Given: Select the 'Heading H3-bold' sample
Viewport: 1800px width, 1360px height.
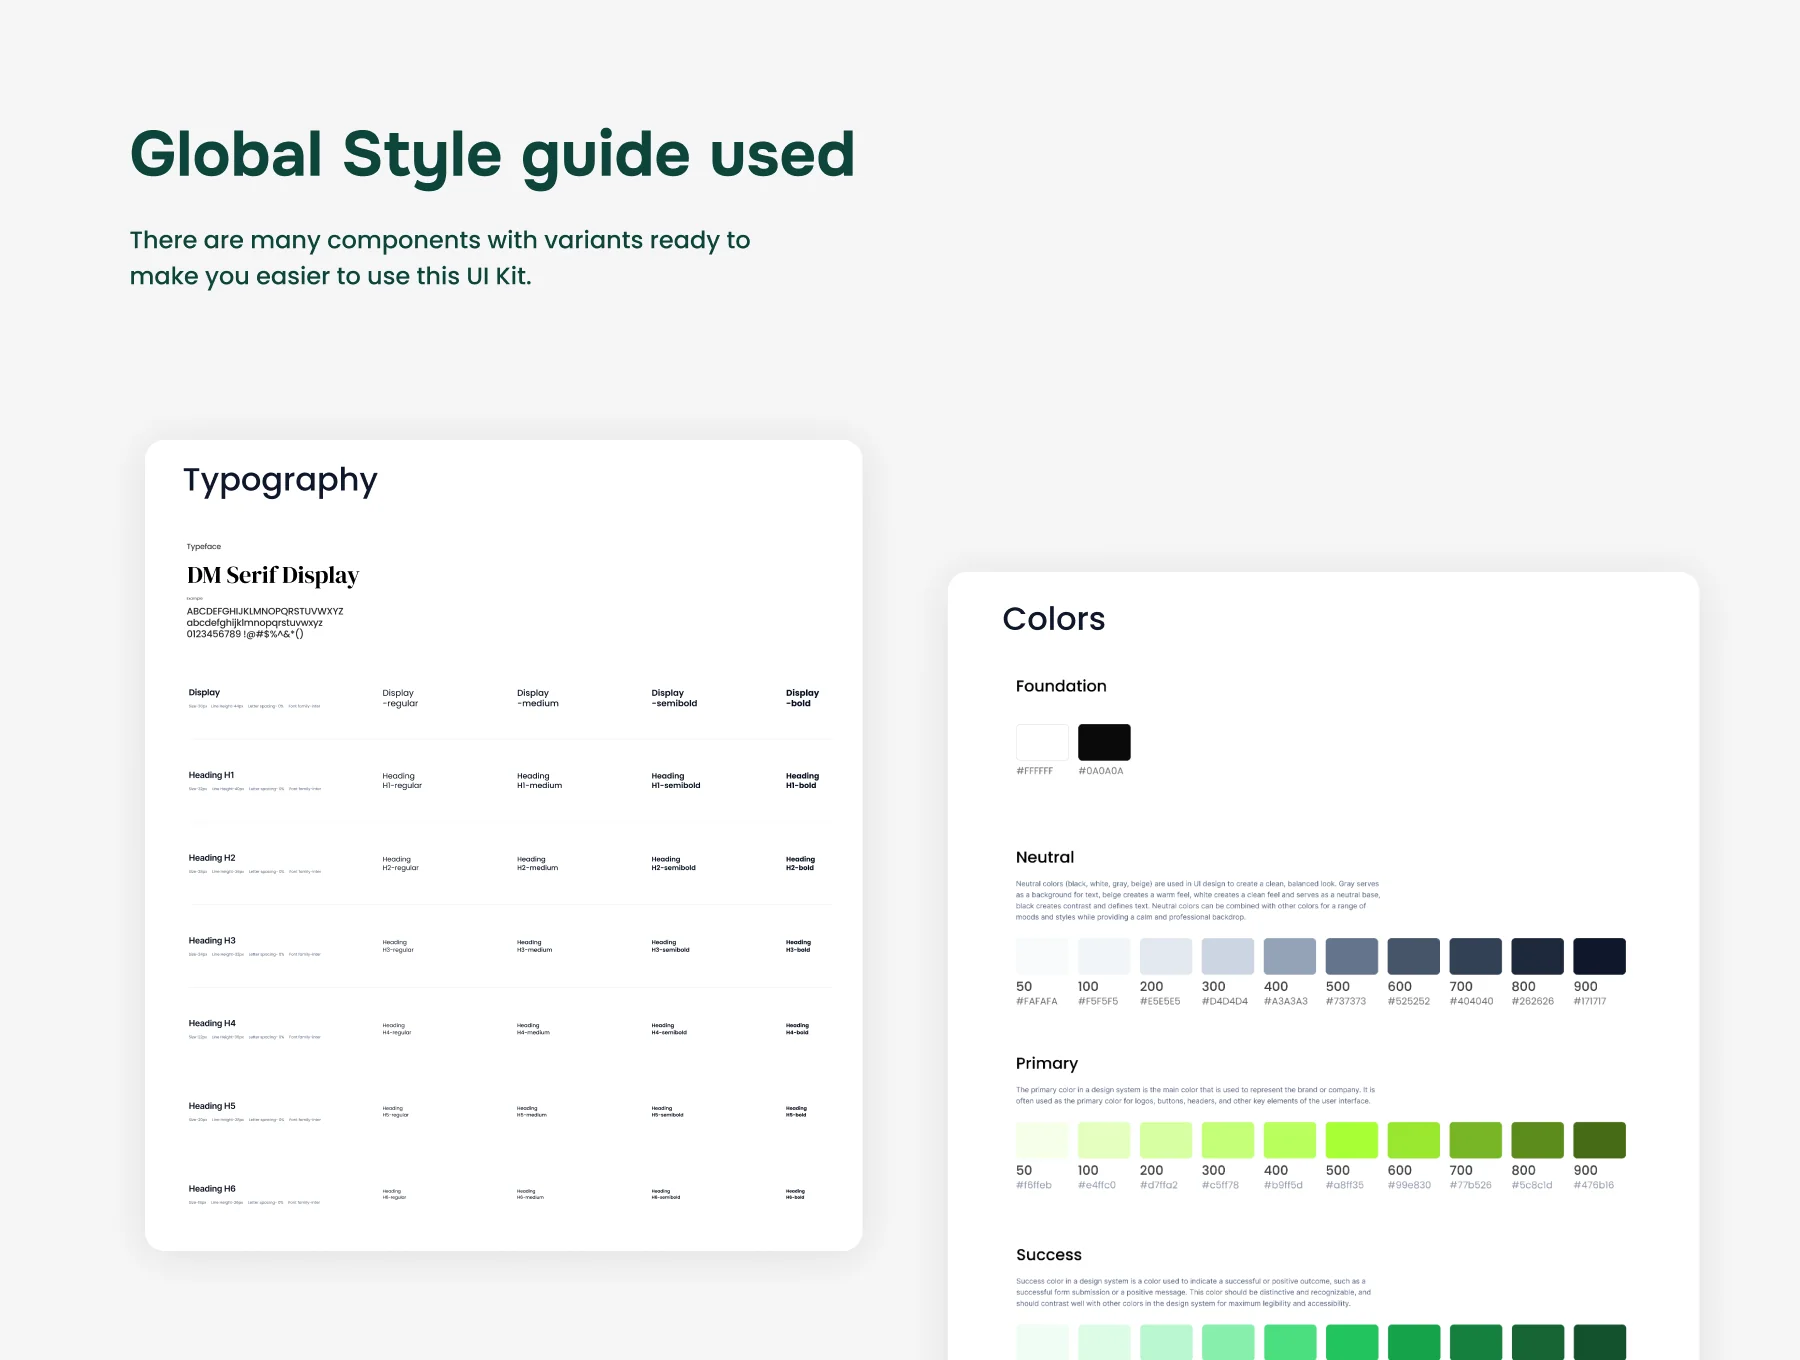Looking at the screenshot, I should point(798,946).
